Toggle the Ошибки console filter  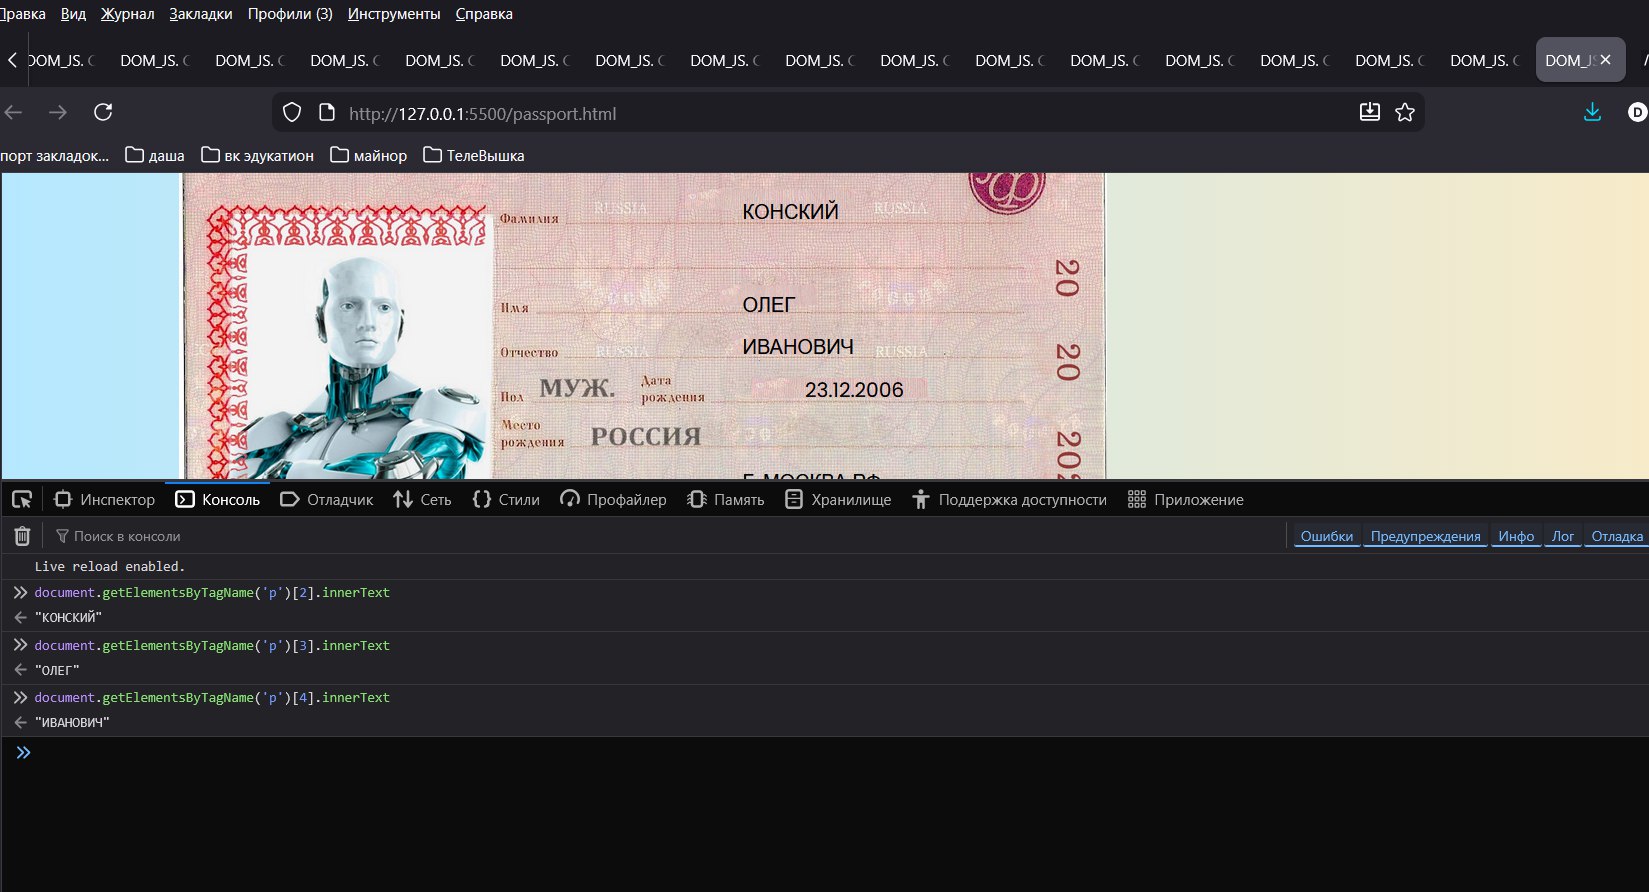click(1327, 536)
